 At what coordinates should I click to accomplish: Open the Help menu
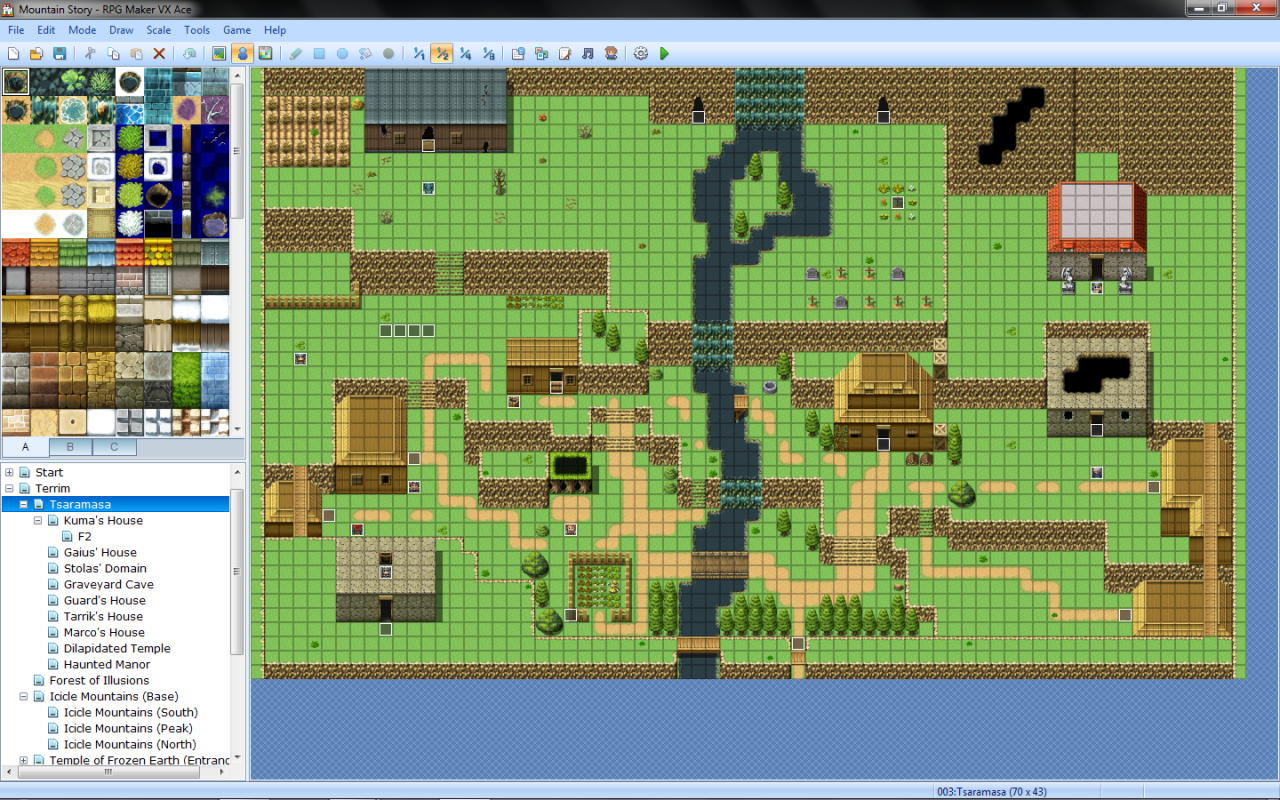coord(275,30)
